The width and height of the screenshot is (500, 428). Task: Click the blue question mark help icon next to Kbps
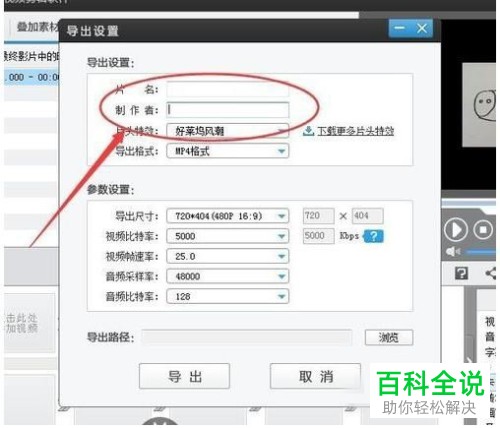374,236
